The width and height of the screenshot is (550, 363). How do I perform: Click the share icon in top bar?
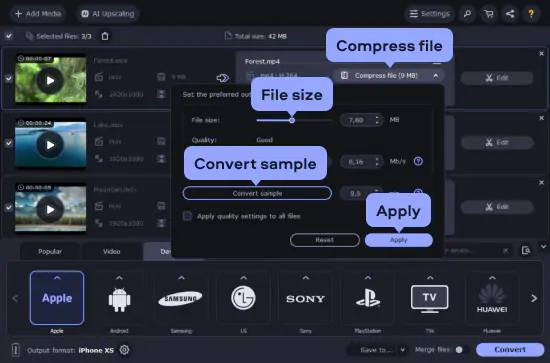[x=510, y=14]
